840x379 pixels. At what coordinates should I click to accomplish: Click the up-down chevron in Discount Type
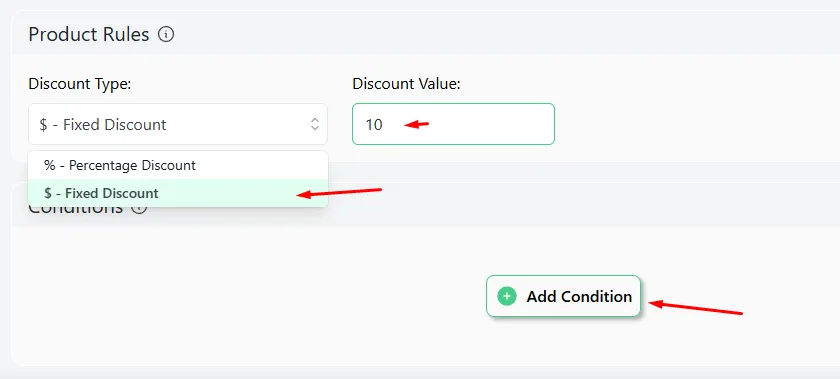pos(314,124)
